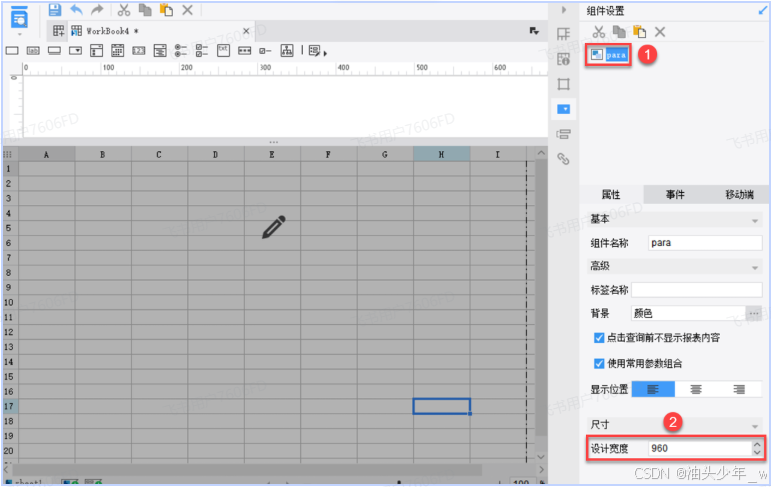Decrease 设计宽度 with the down arrow

[757, 452]
